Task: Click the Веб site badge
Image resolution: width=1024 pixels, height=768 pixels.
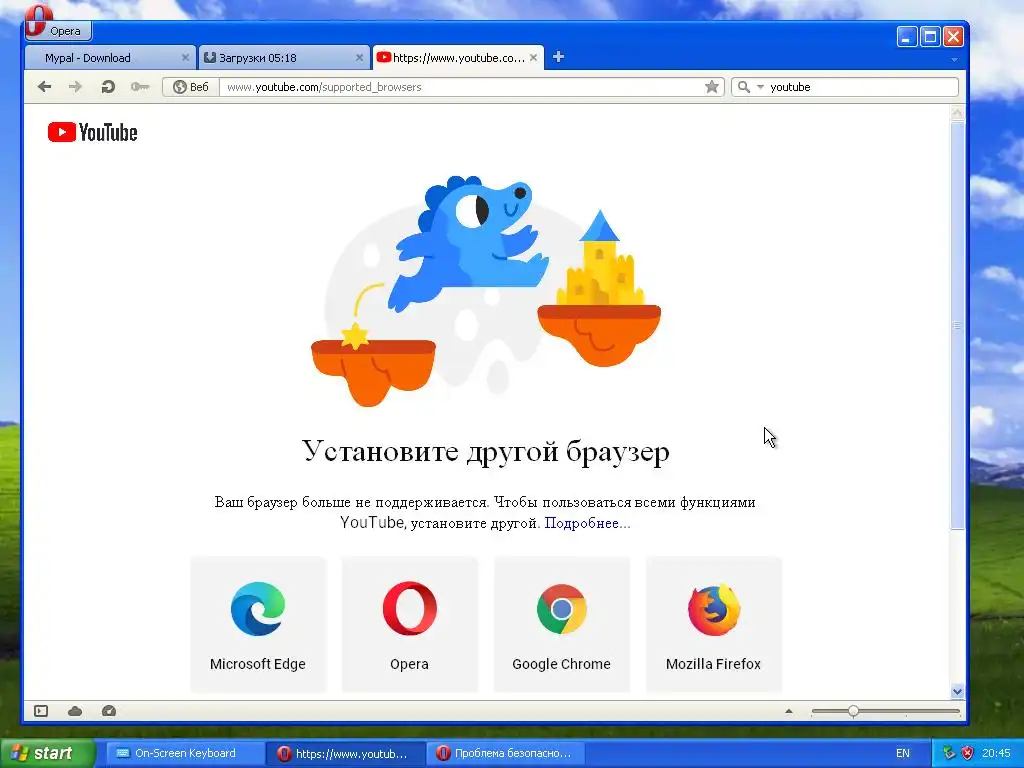Action: click(191, 87)
